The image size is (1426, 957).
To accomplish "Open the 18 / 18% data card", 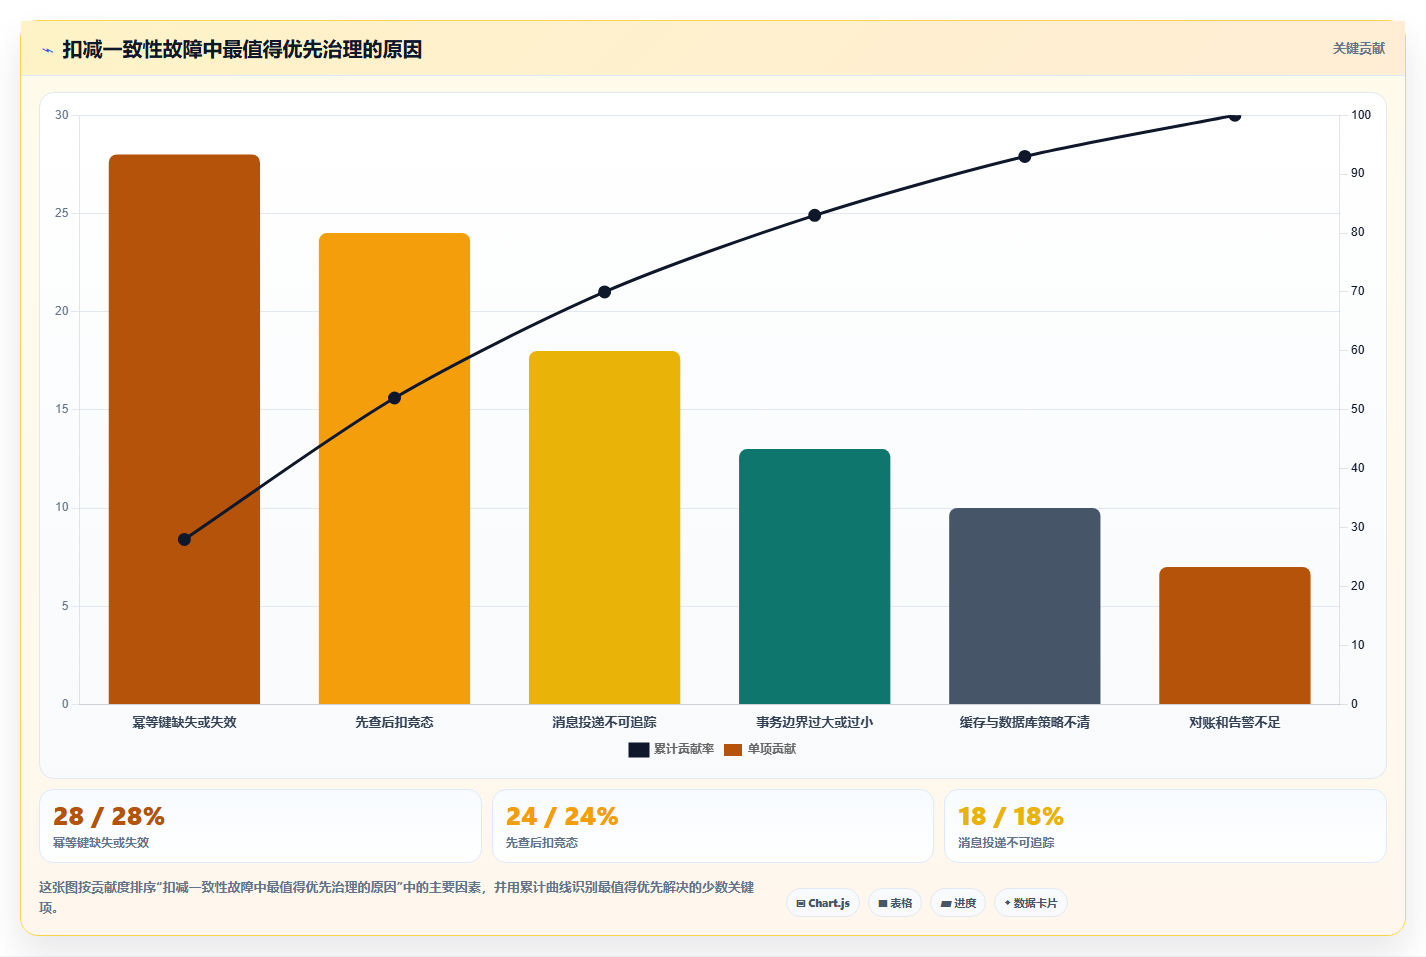I will 1165,826.
